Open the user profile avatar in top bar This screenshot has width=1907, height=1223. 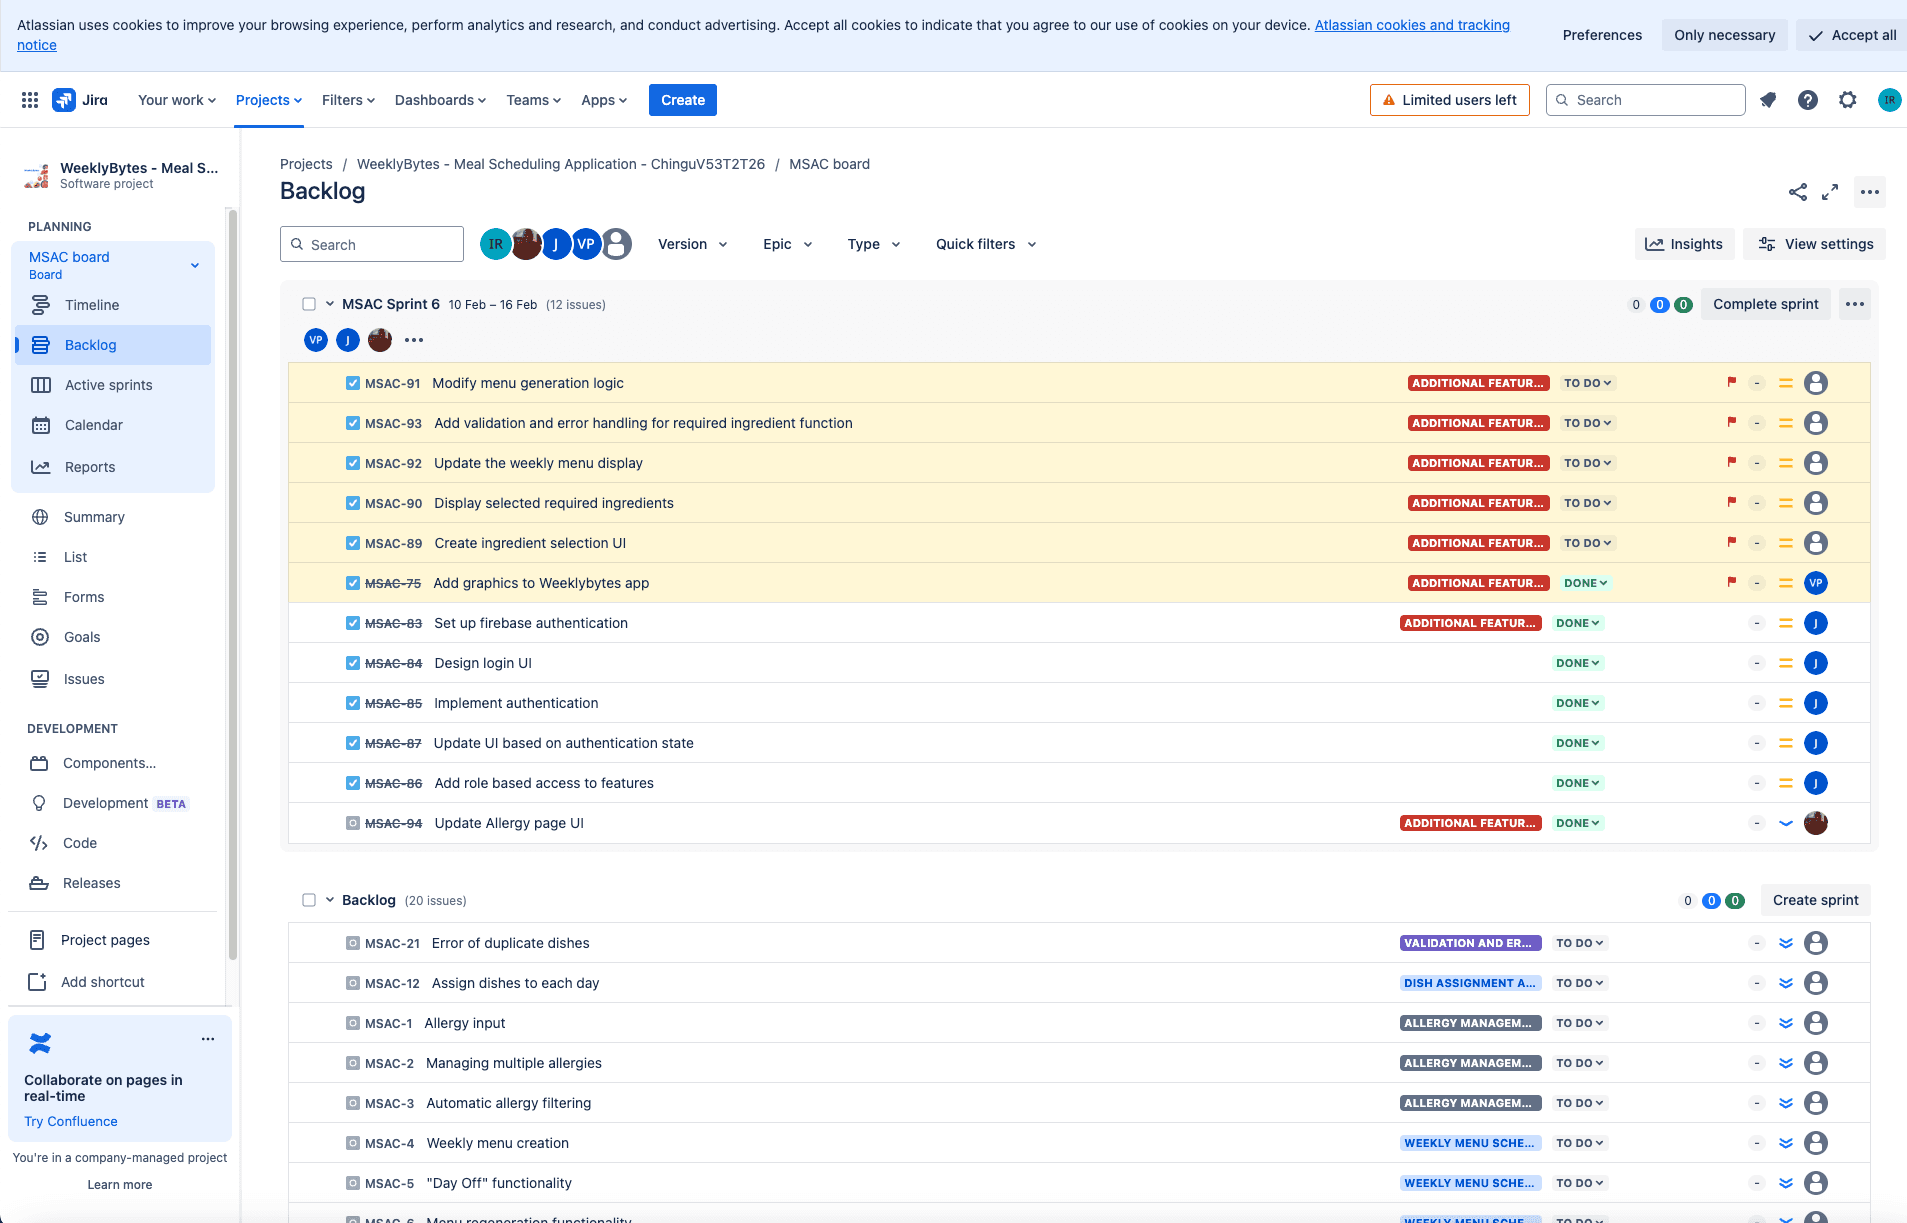coord(1889,100)
